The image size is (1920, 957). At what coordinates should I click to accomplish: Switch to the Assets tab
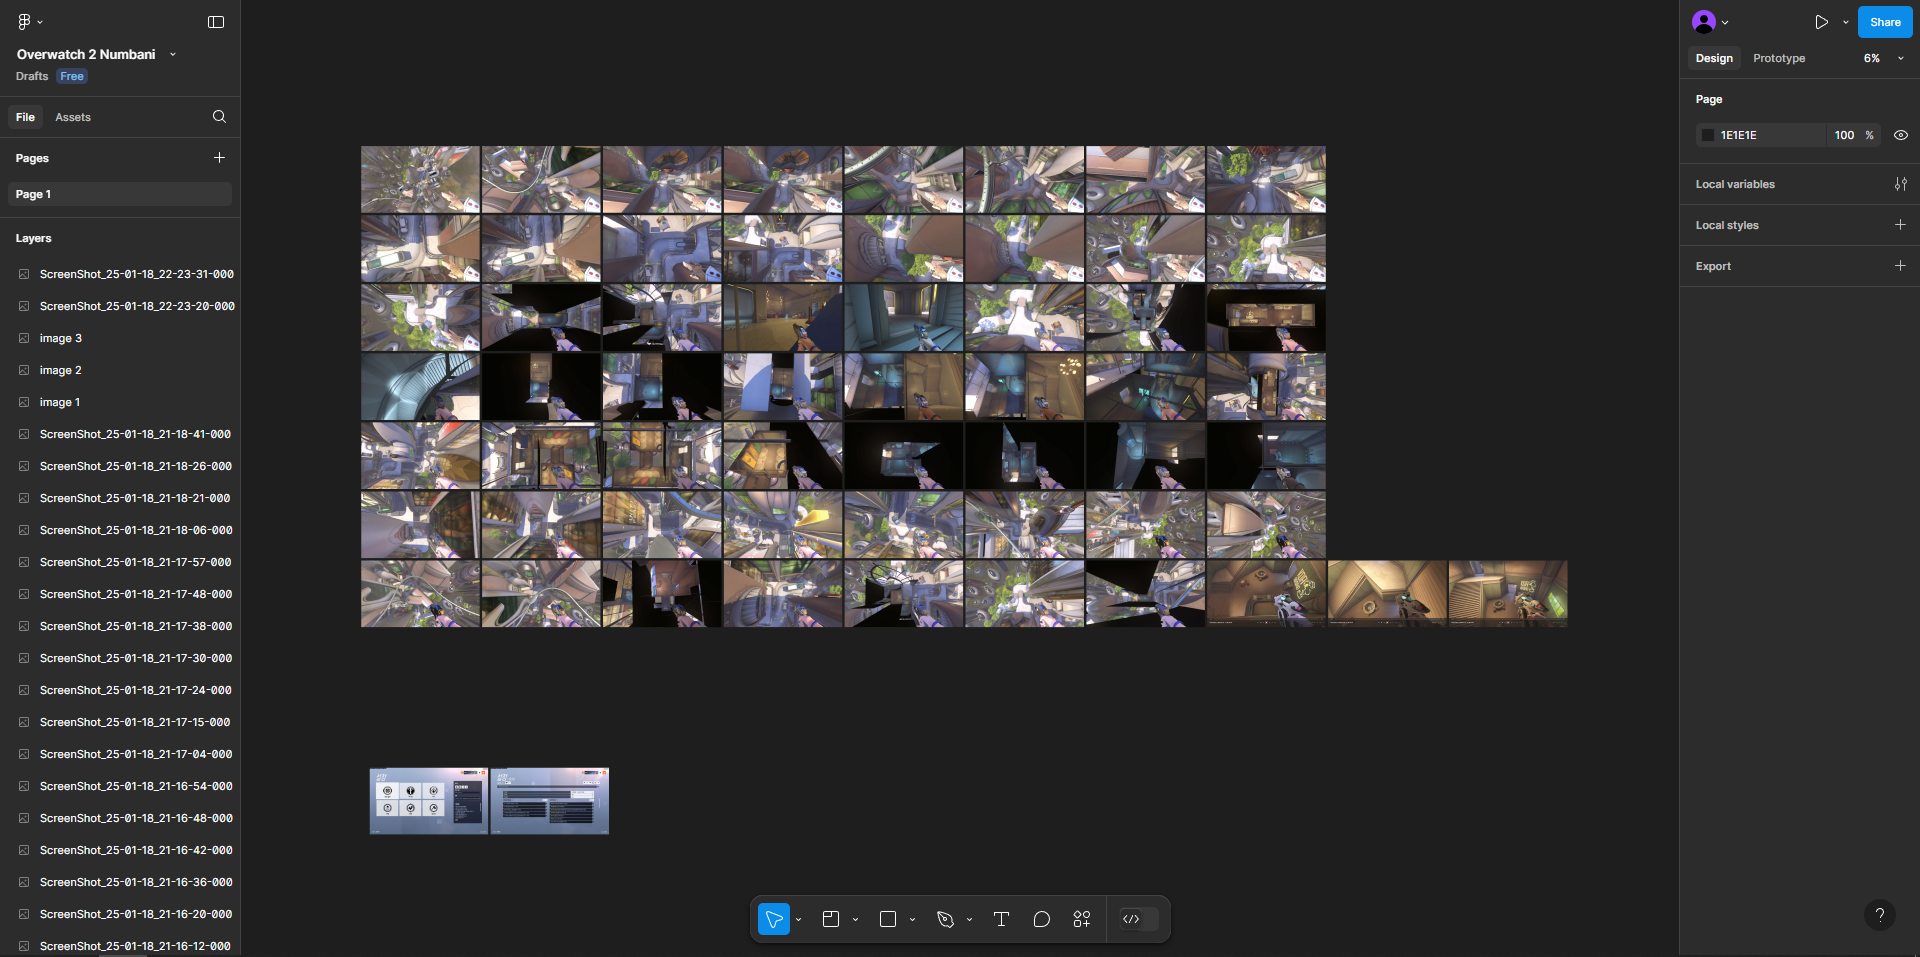click(73, 117)
